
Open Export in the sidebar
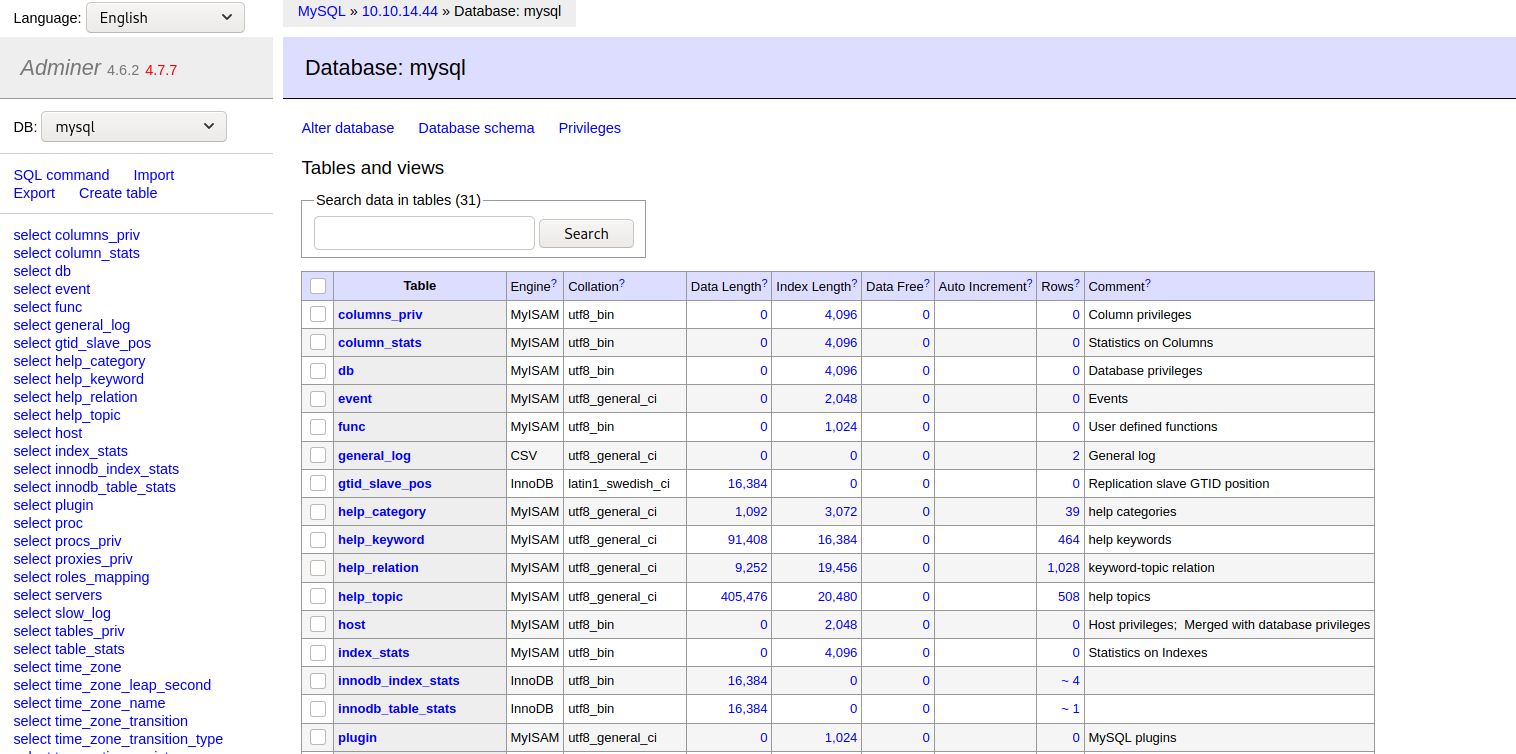pyautogui.click(x=34, y=193)
